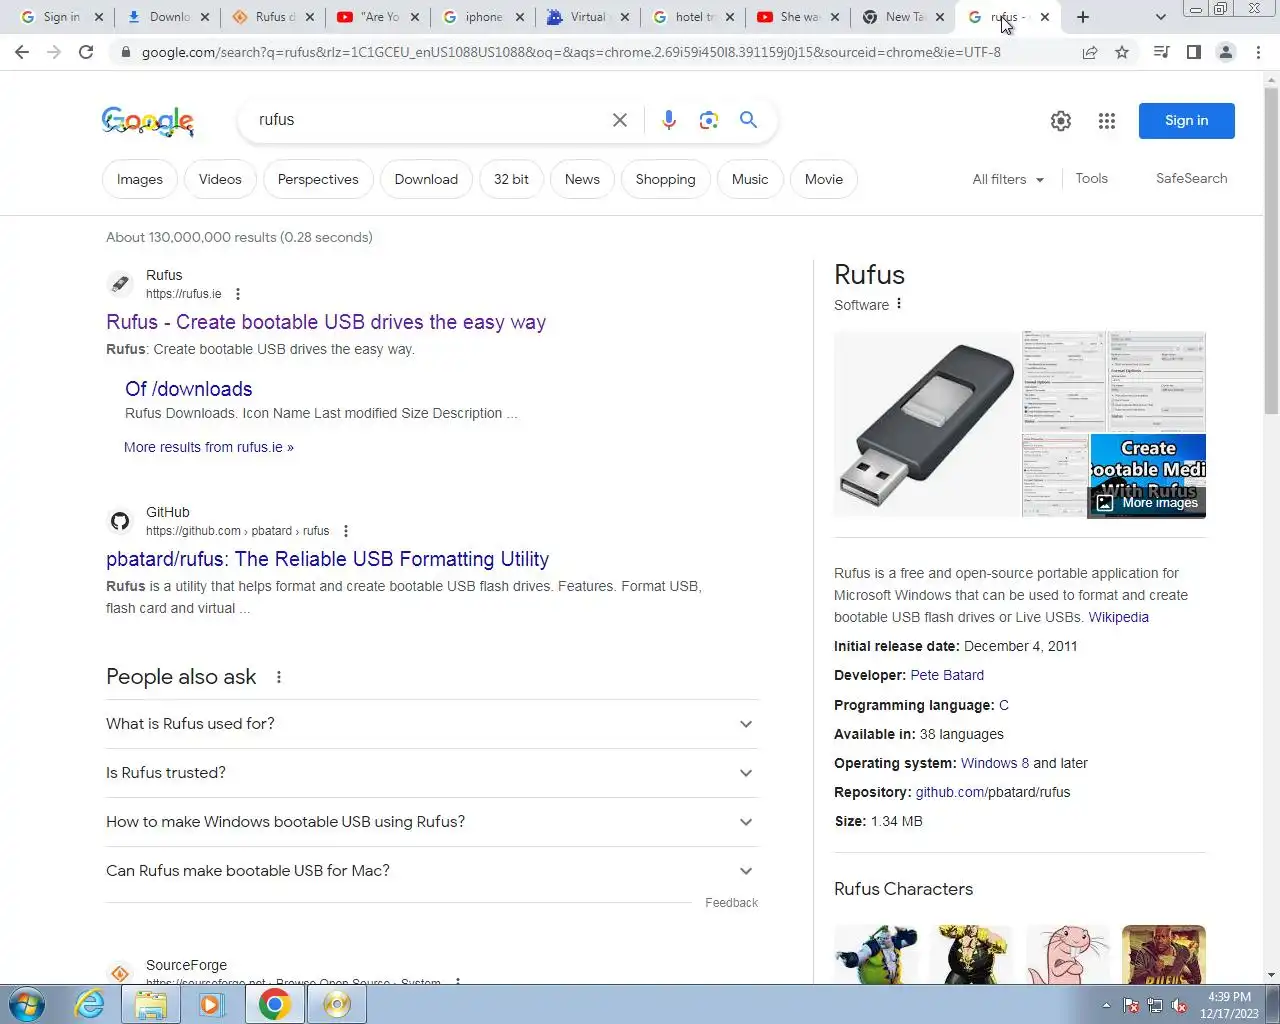This screenshot has height=1024, width=1280.
Task: Select the Images filter
Action: click(x=140, y=179)
